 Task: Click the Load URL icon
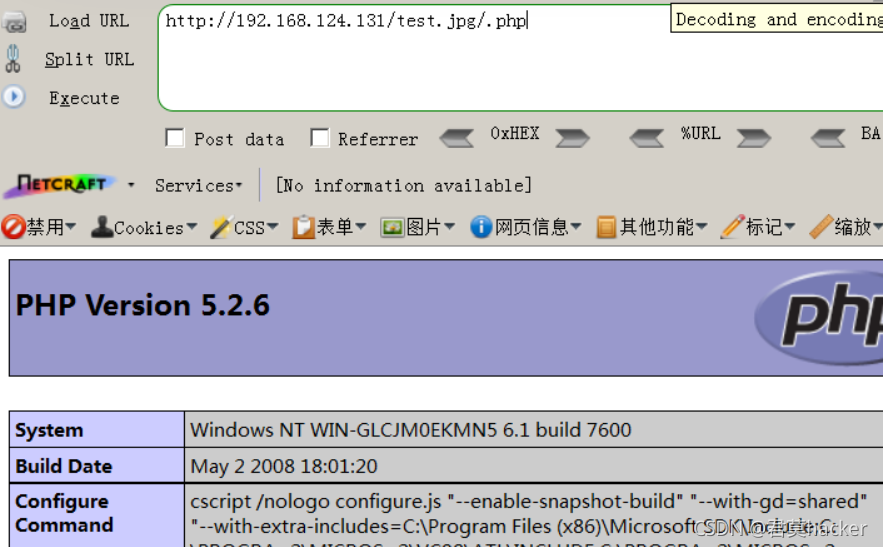click(14, 22)
